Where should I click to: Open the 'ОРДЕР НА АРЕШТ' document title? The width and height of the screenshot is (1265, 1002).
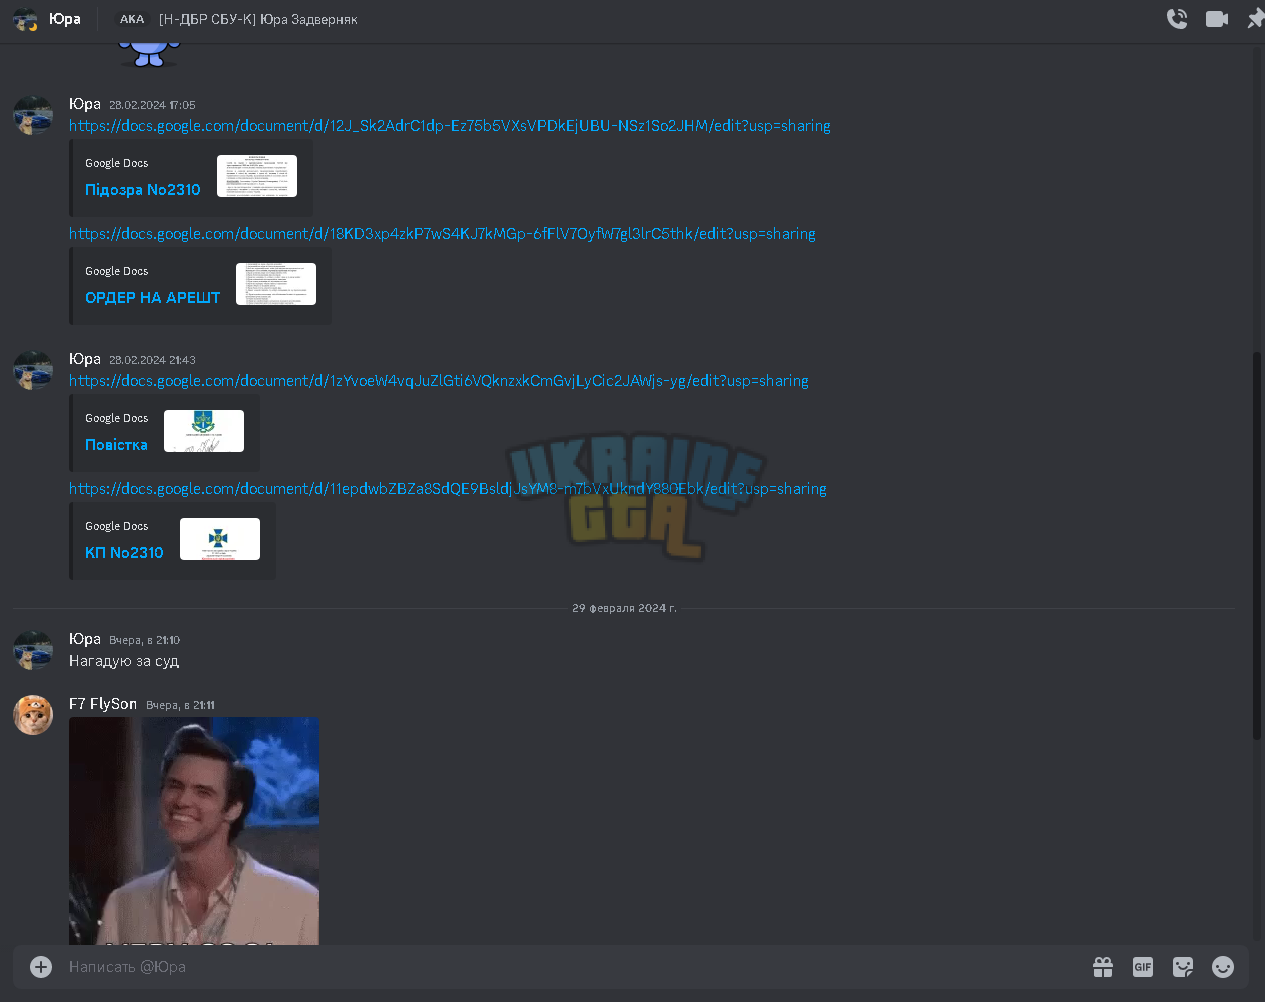coord(152,298)
